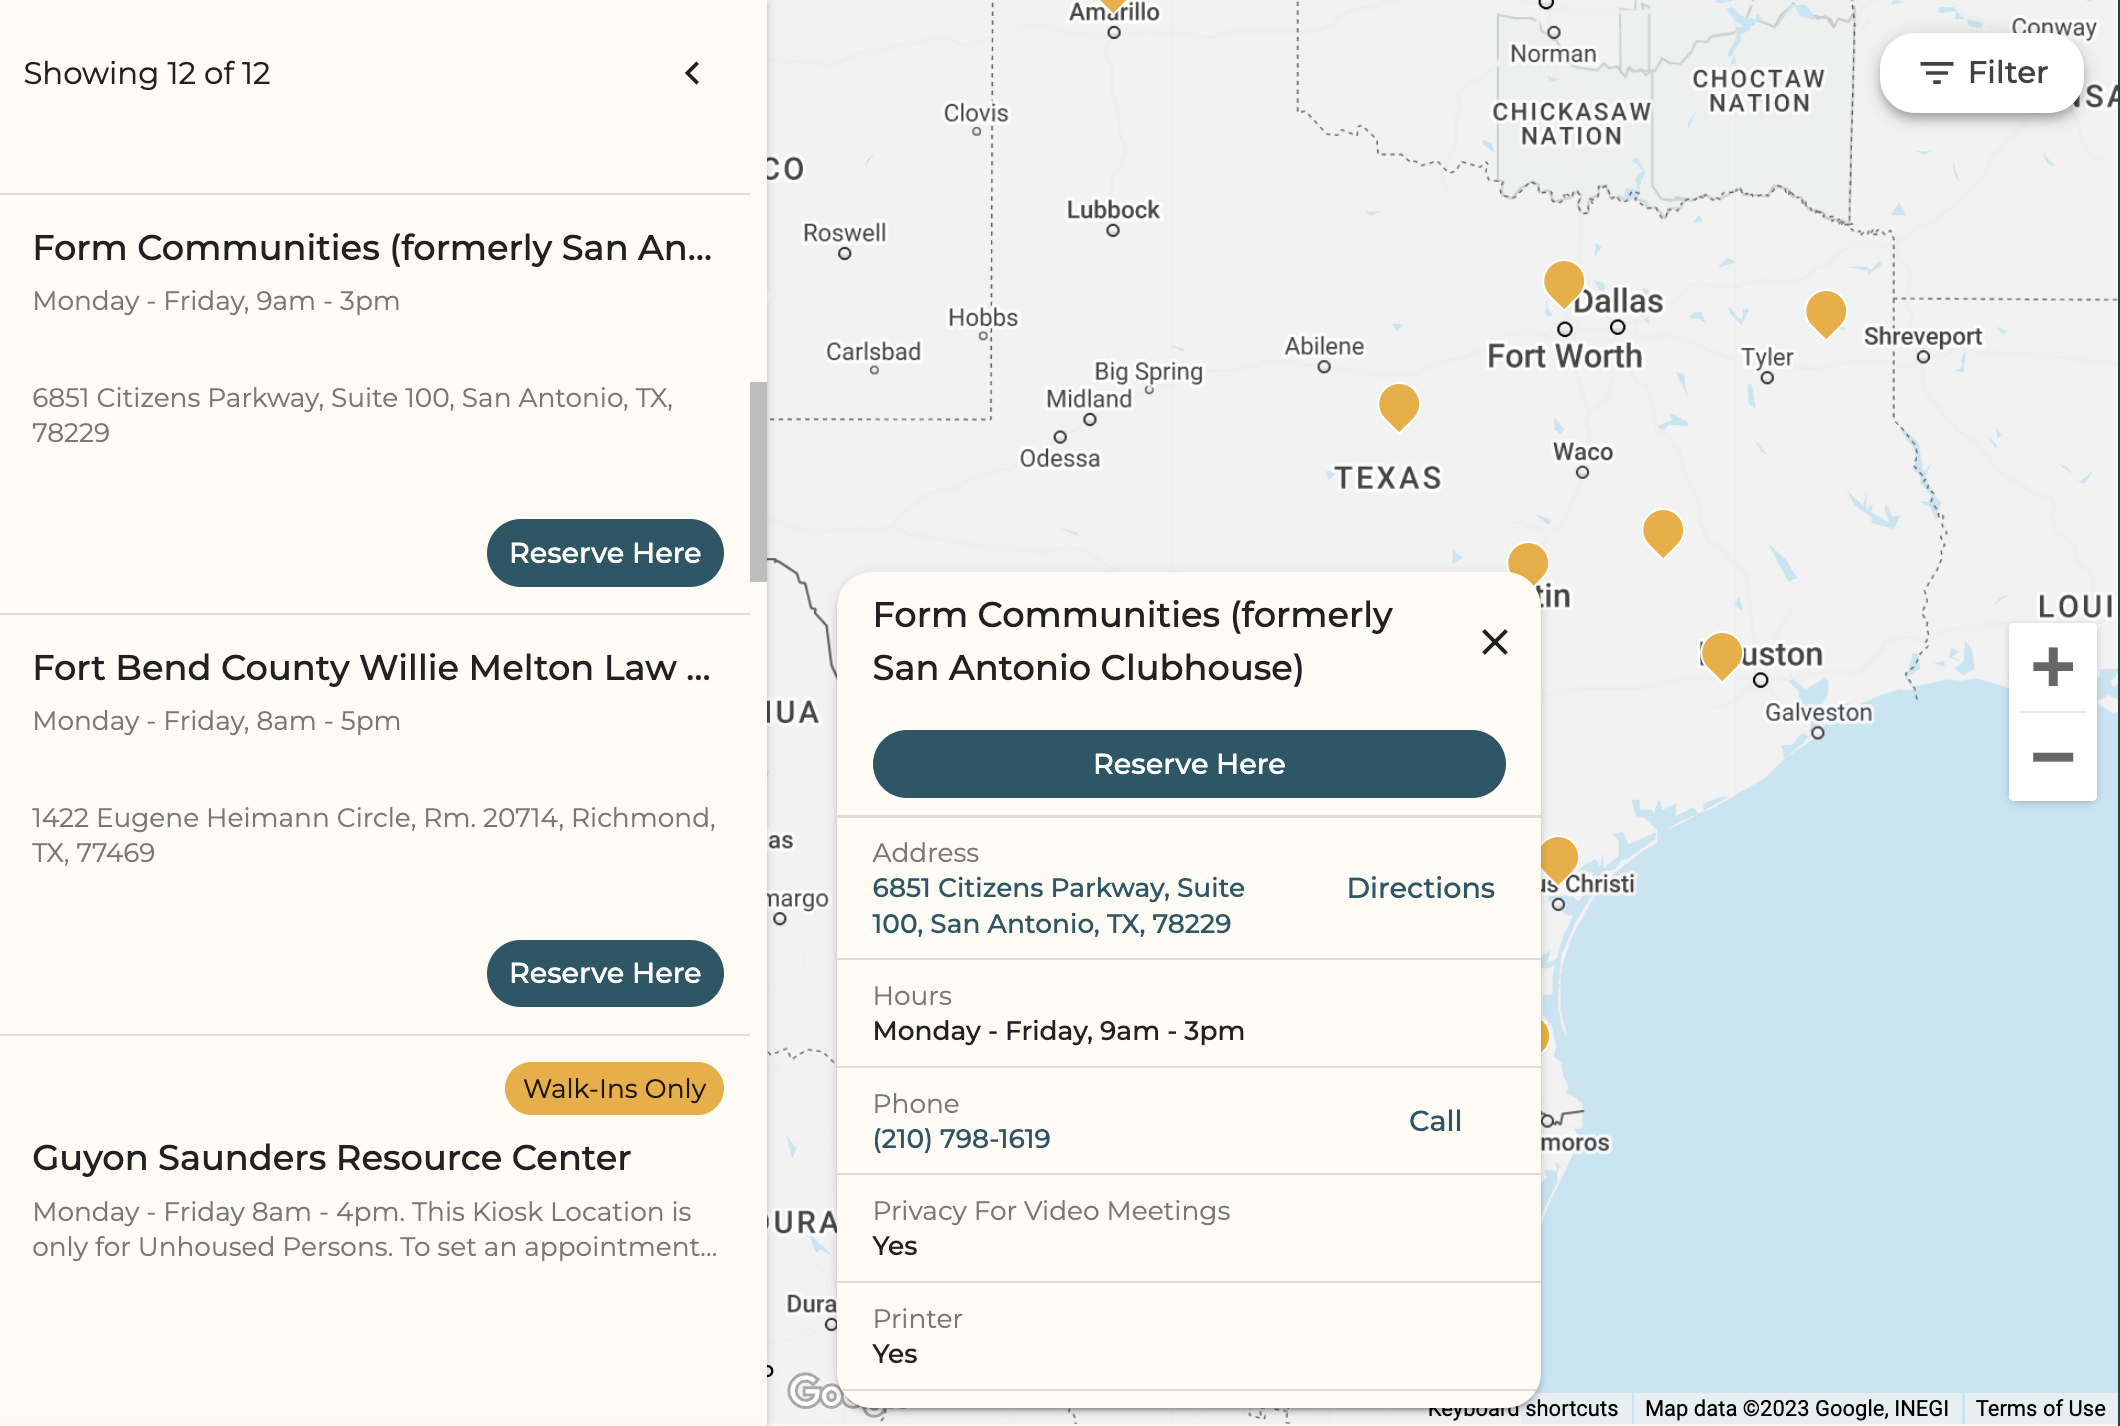Click the Monday - Friday, 8am - 5pm hours

coord(216,721)
